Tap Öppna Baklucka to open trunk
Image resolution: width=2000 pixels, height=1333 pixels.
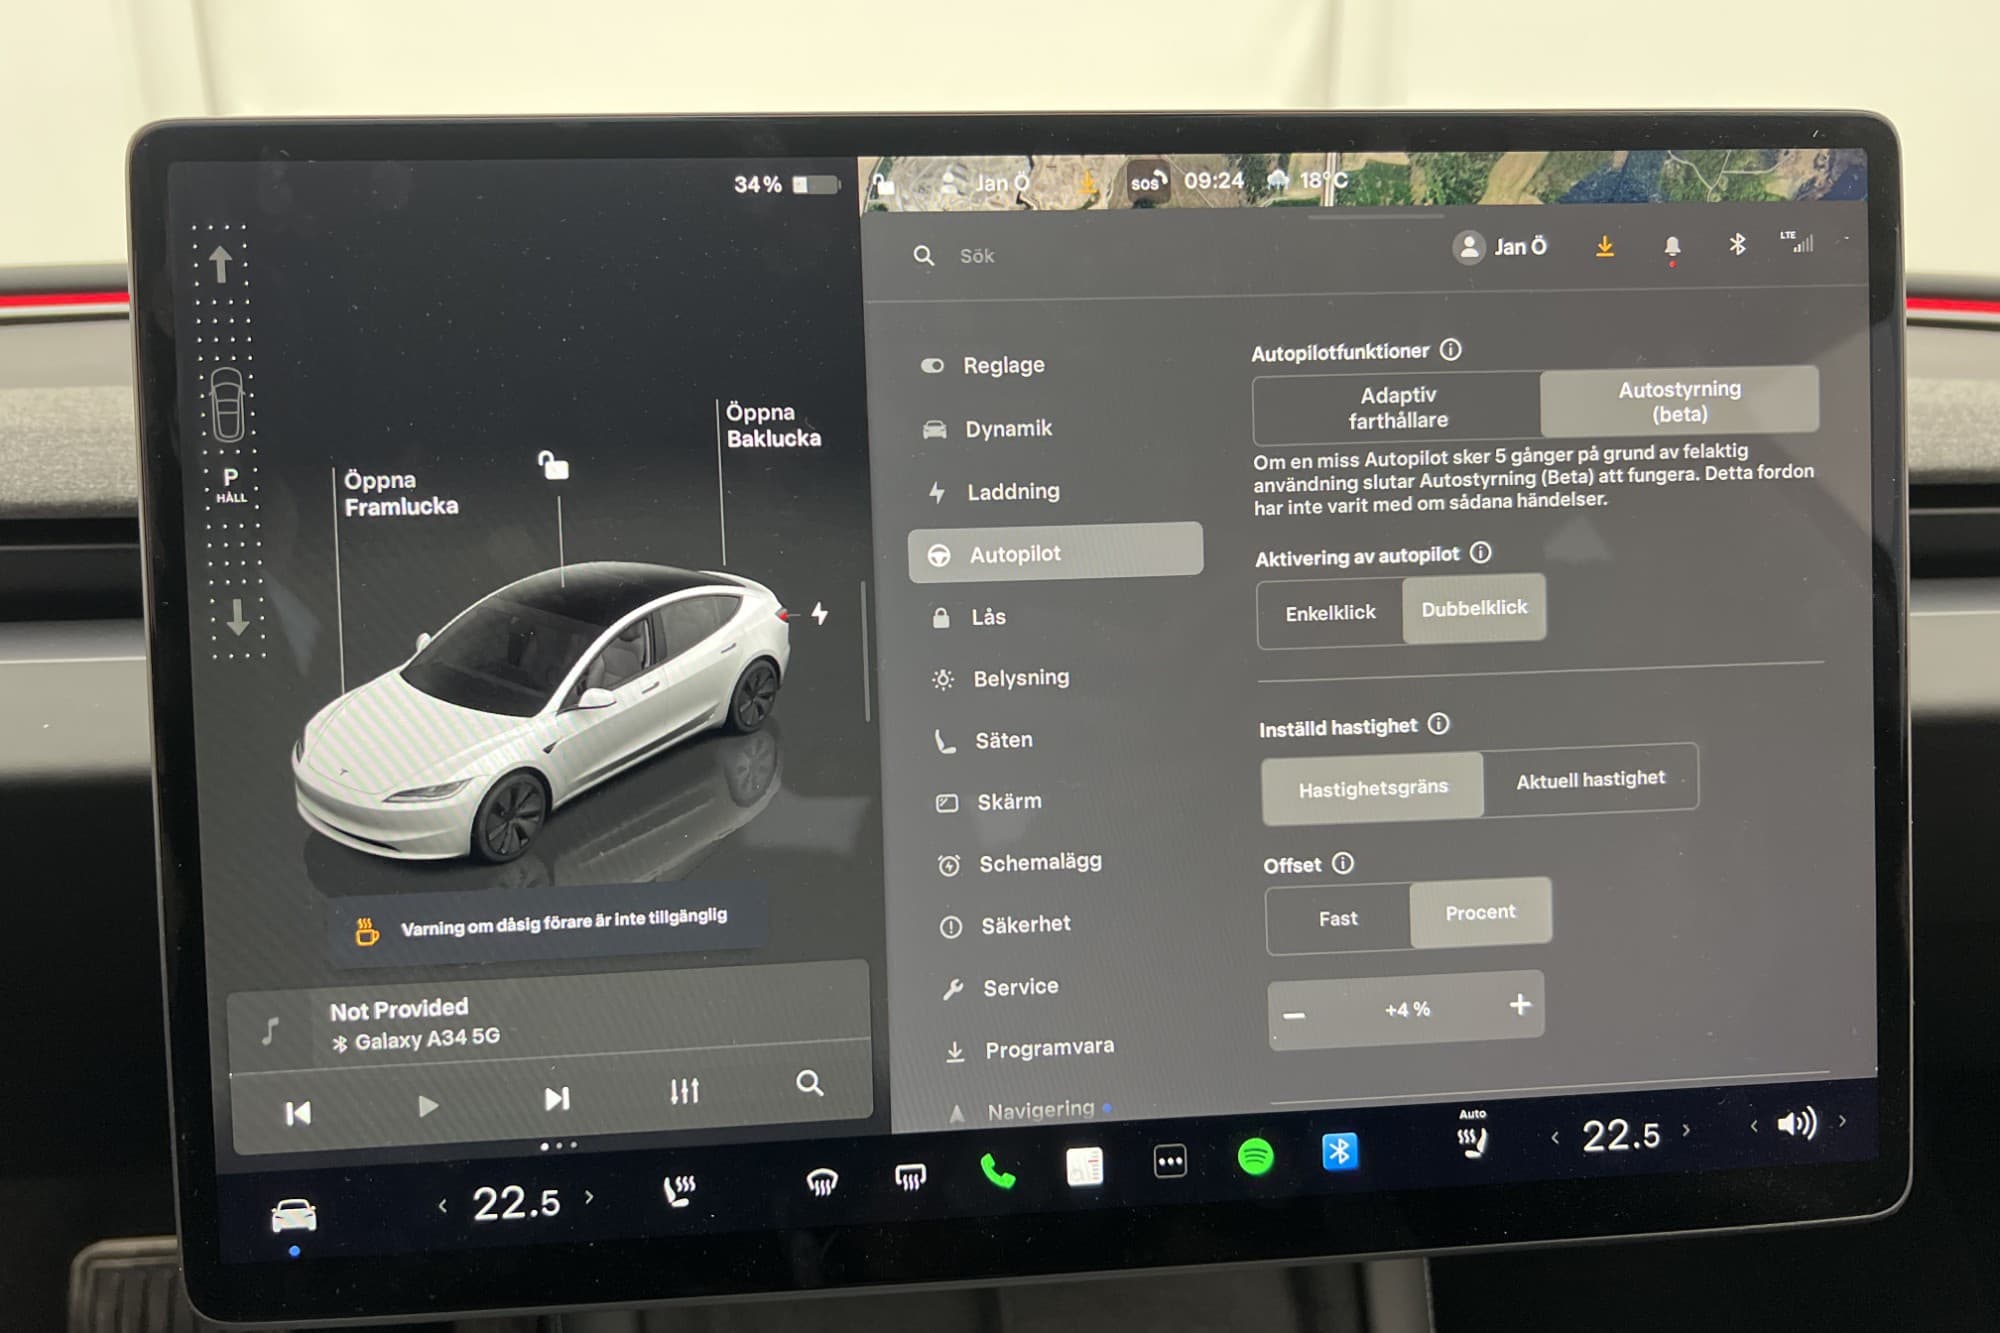click(x=772, y=425)
